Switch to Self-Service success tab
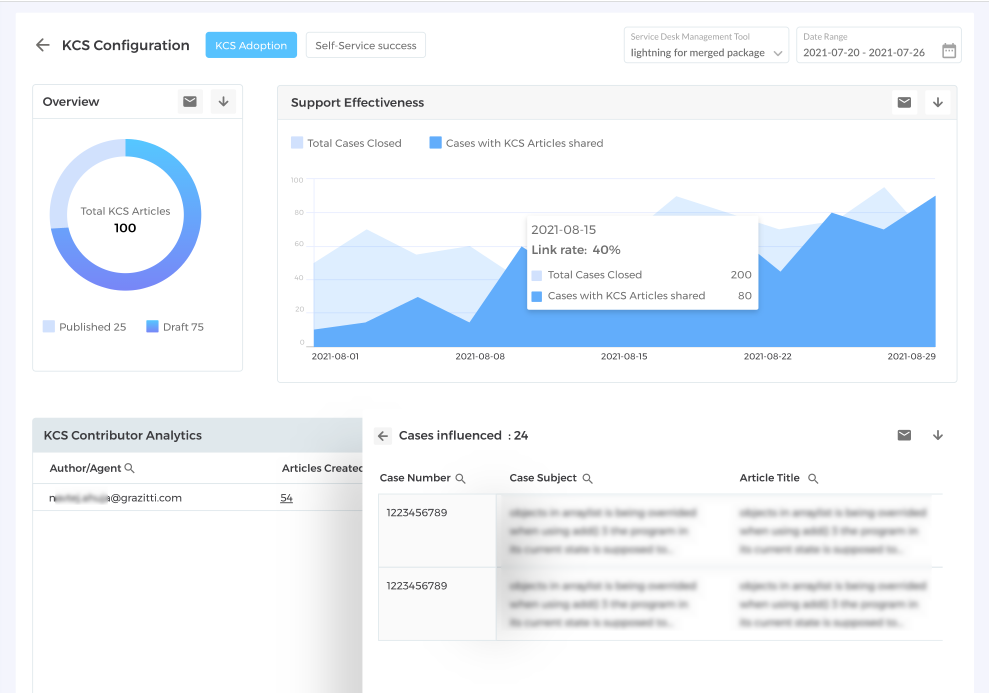 click(366, 45)
